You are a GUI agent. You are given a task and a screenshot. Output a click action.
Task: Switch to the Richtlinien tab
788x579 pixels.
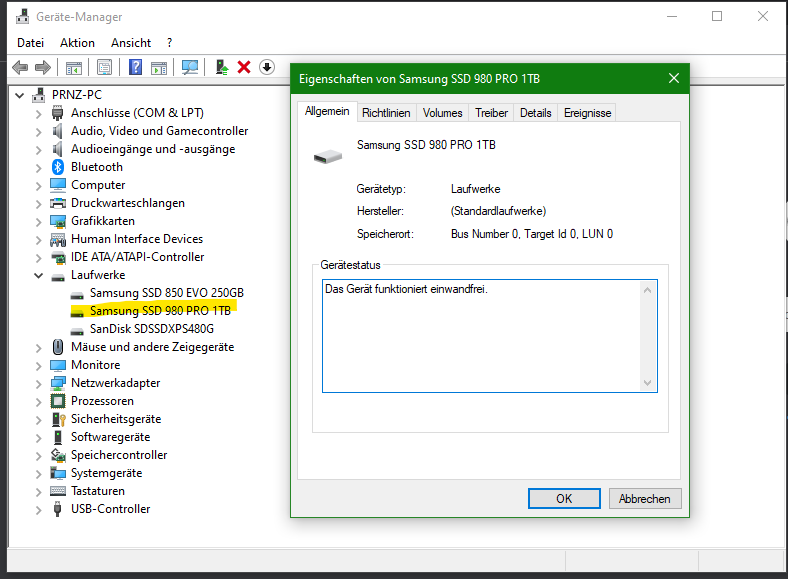[386, 113]
